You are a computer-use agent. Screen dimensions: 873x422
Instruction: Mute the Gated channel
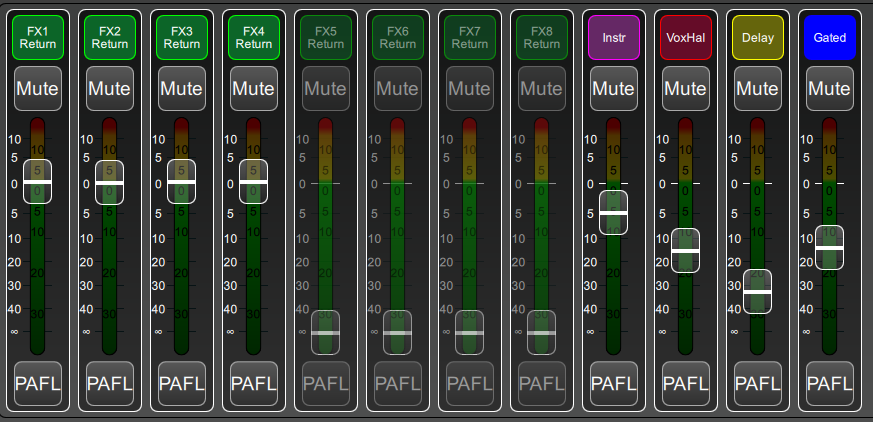(x=829, y=88)
